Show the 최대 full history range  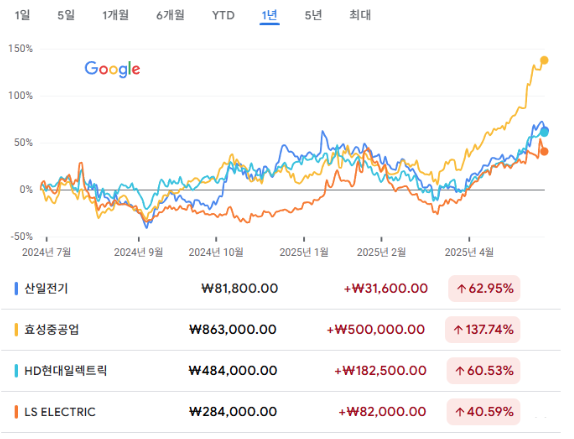[360, 15]
